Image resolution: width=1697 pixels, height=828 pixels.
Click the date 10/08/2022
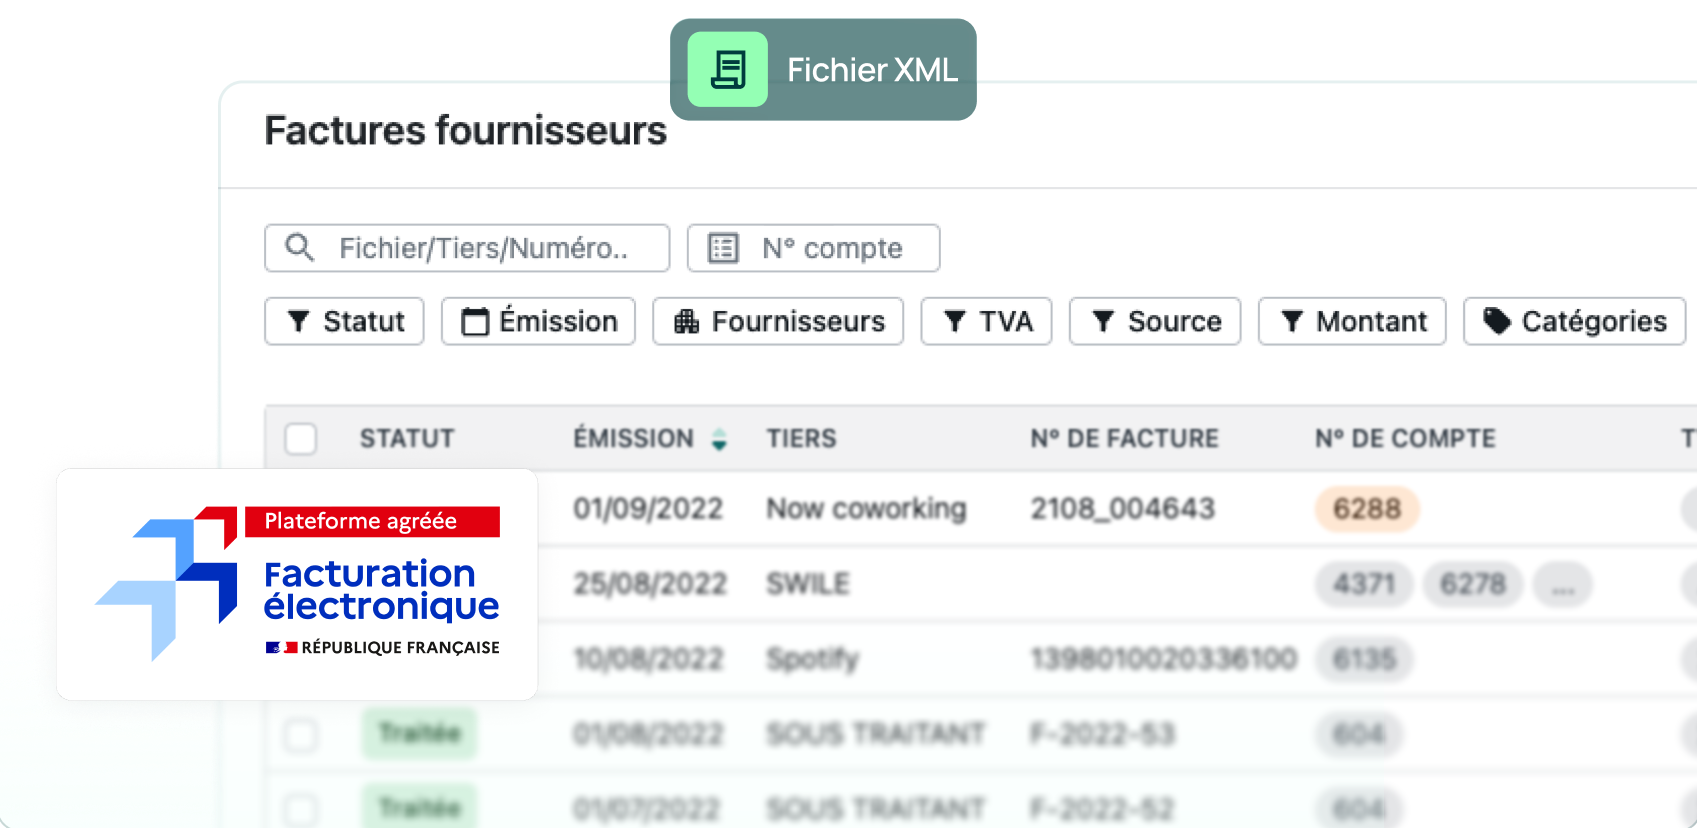pyautogui.click(x=648, y=659)
